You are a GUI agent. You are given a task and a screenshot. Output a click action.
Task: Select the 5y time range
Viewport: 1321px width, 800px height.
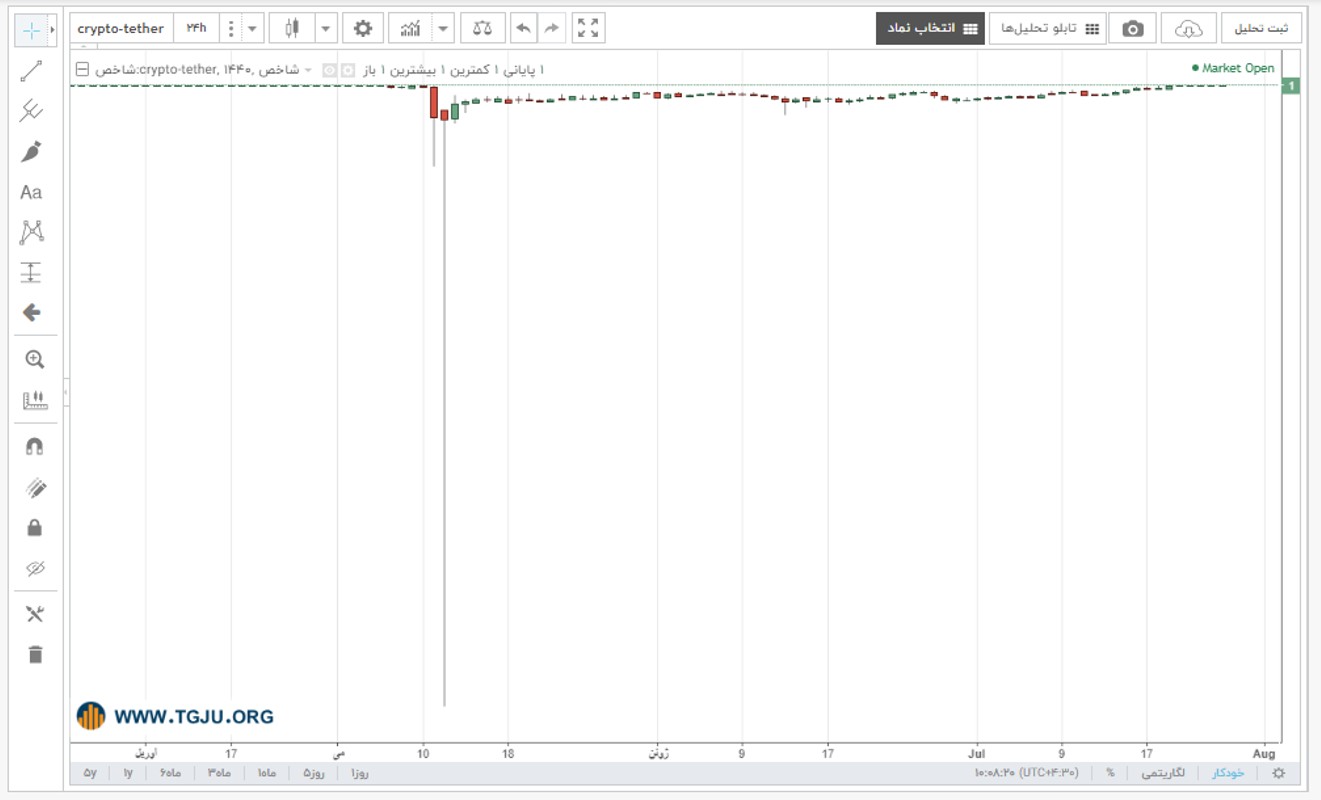pos(90,773)
